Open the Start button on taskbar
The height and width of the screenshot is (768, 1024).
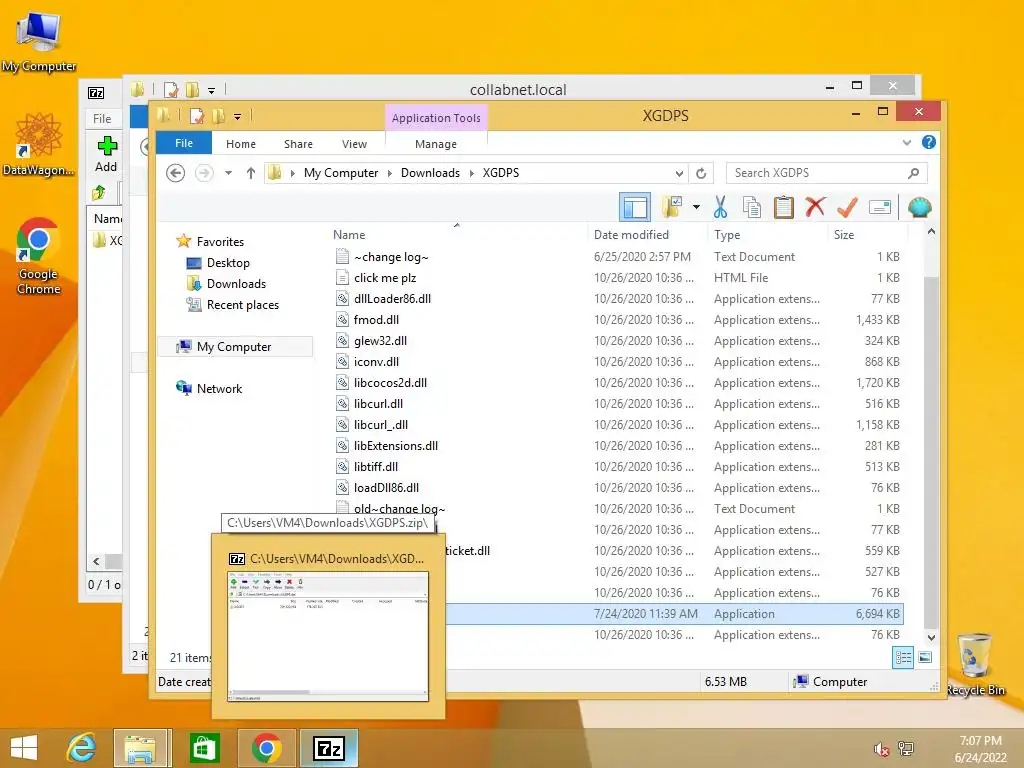(24, 748)
